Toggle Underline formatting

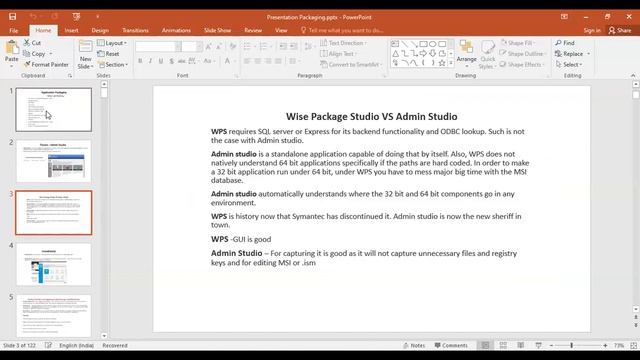tap(161, 61)
